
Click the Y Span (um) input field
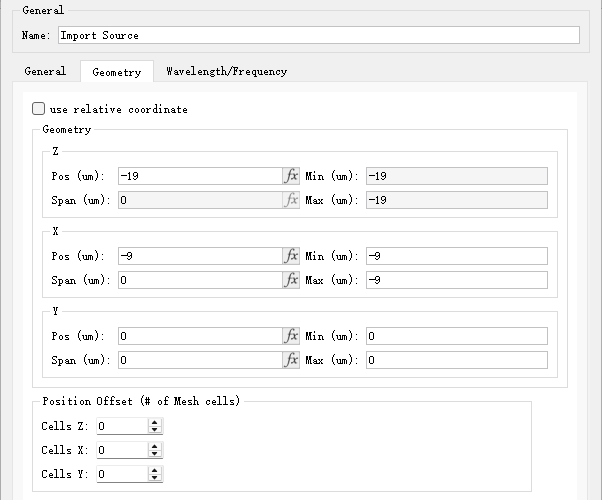point(200,360)
